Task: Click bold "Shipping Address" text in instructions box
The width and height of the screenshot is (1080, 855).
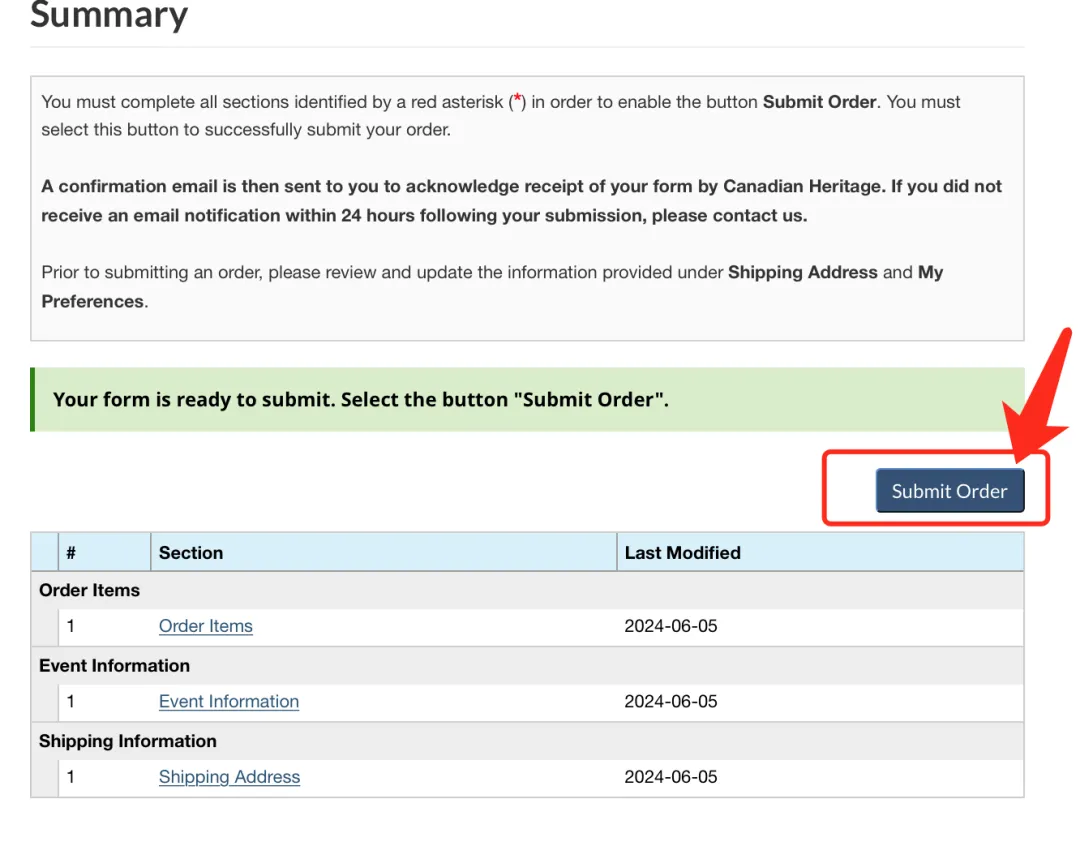Action: click(x=802, y=272)
